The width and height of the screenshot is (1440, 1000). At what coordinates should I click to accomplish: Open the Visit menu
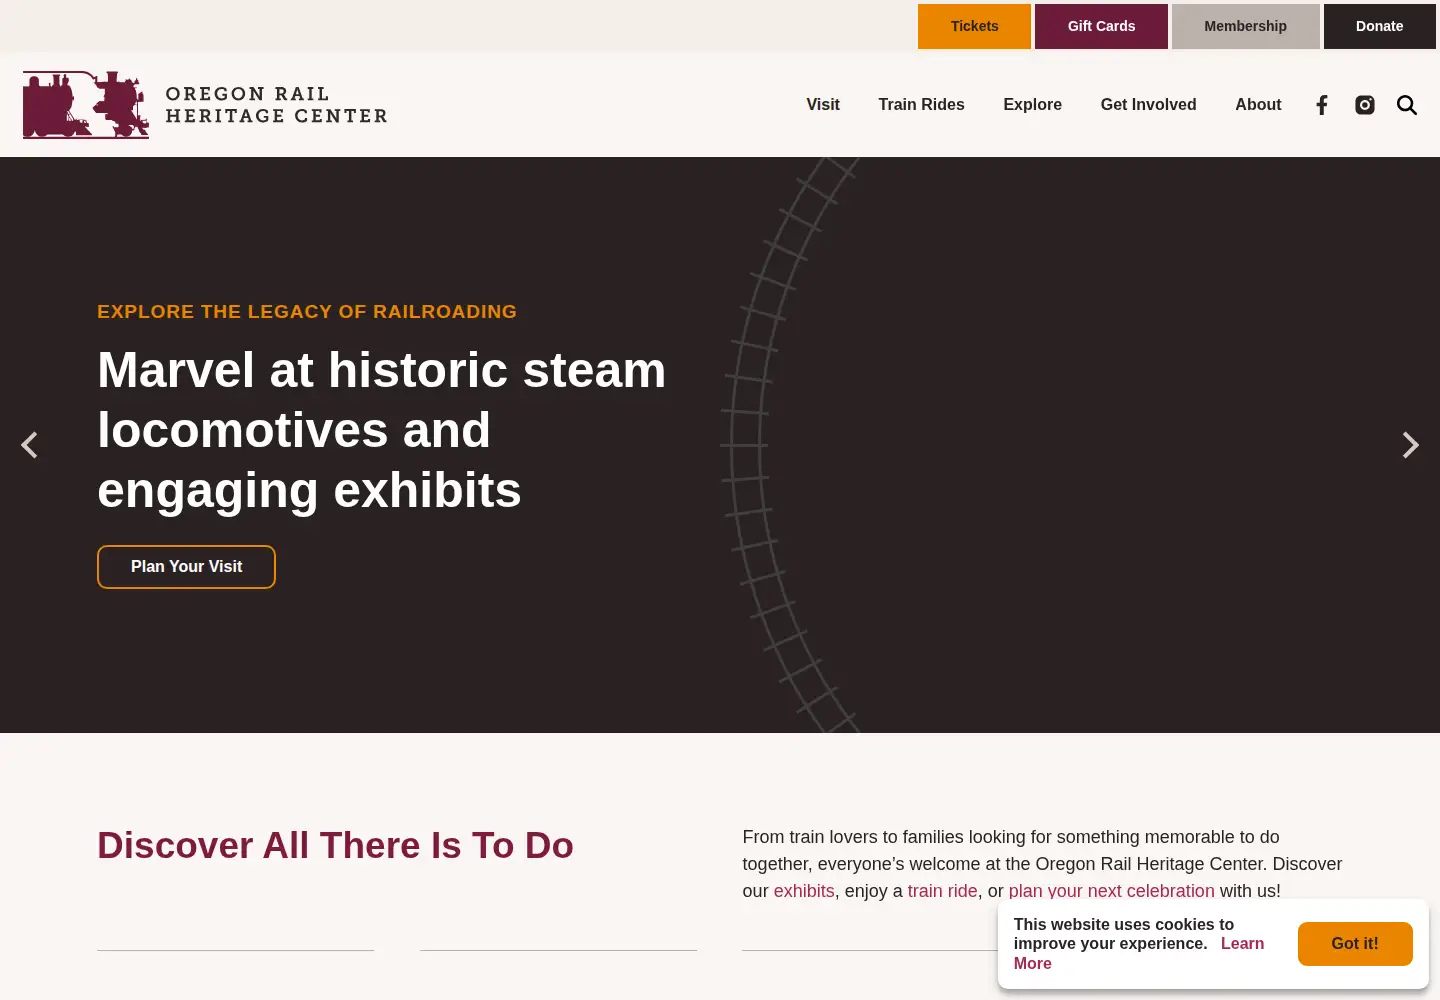[x=823, y=105]
